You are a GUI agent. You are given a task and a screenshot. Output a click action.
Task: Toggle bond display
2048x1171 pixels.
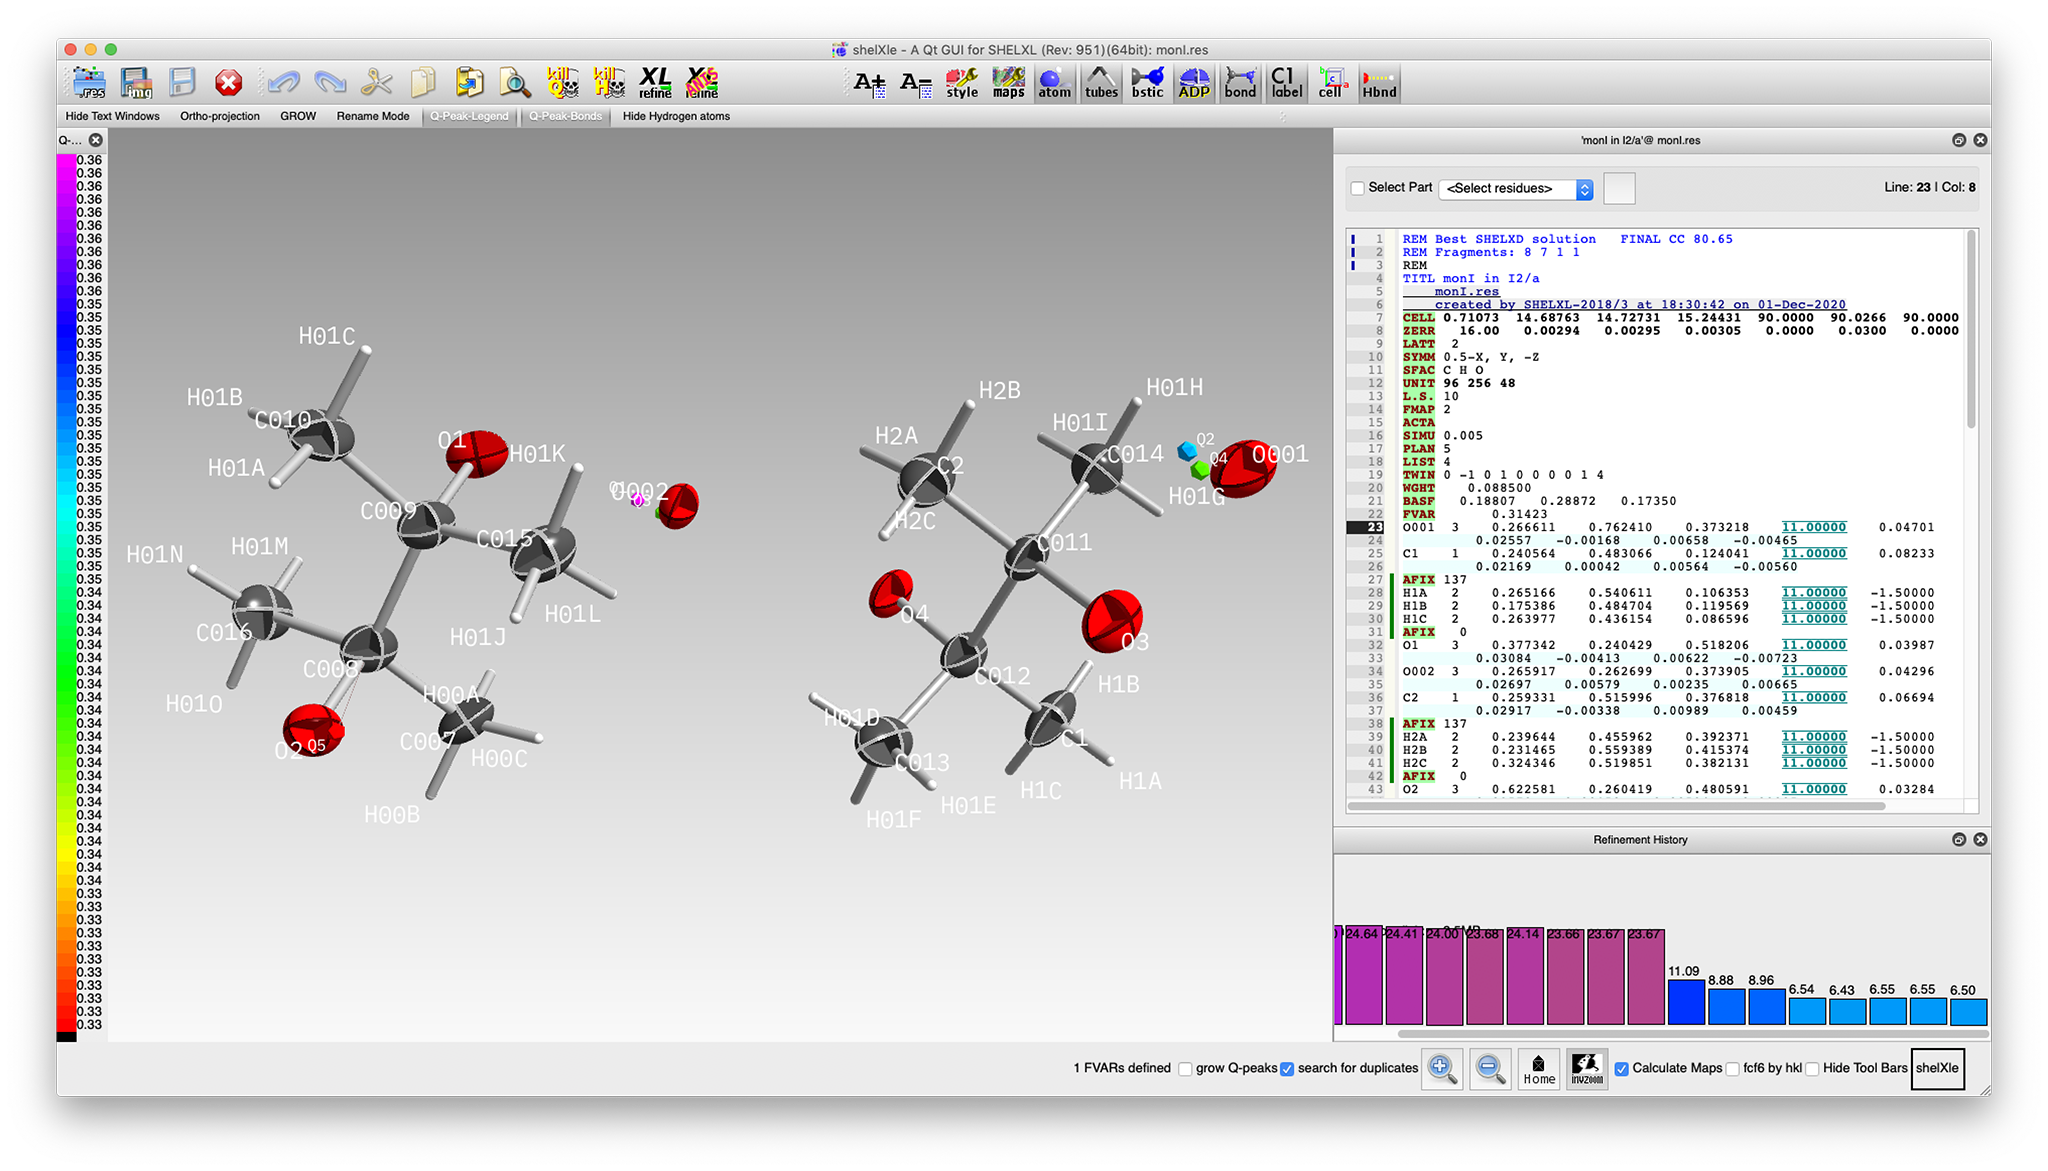1240,83
